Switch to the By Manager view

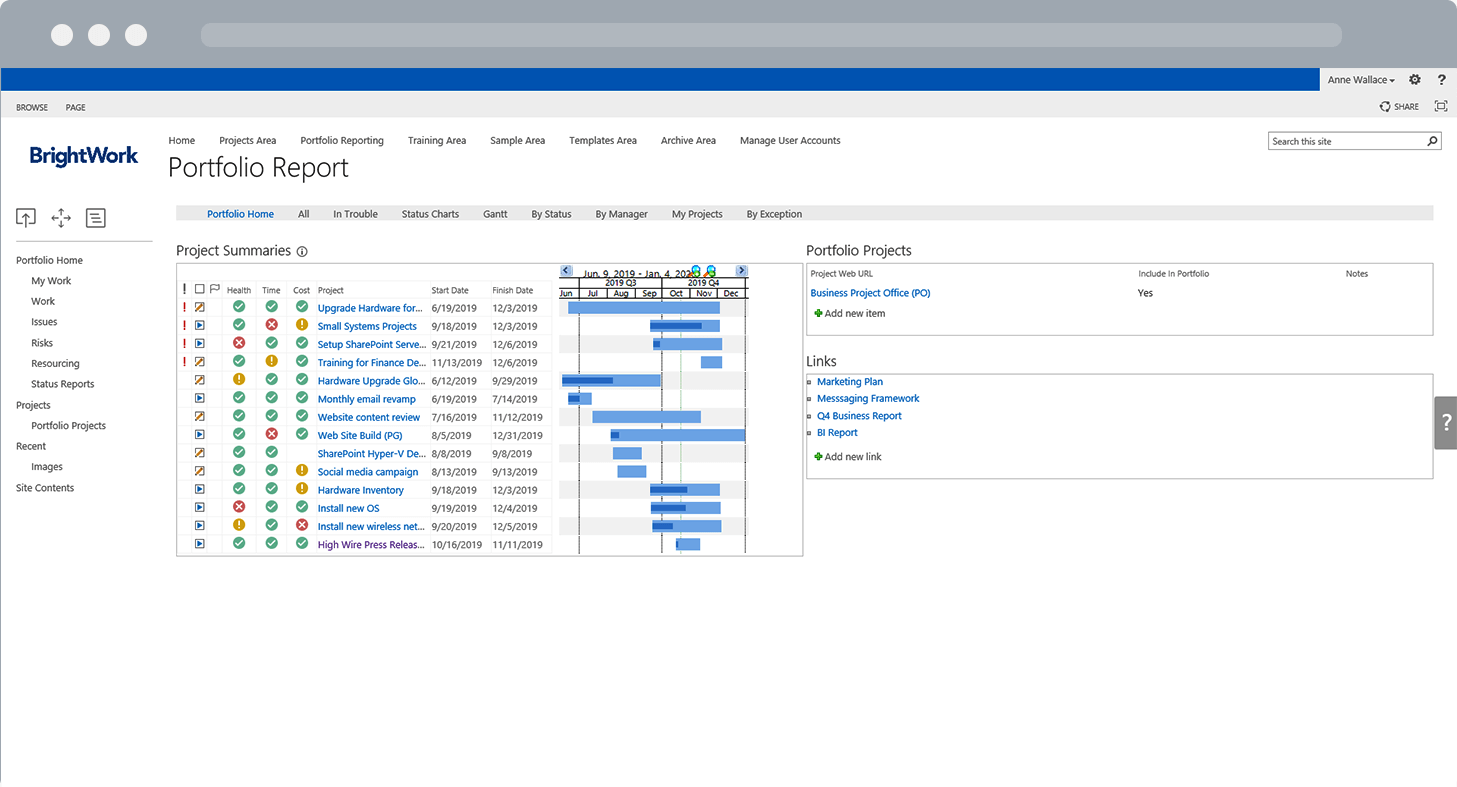click(x=622, y=214)
